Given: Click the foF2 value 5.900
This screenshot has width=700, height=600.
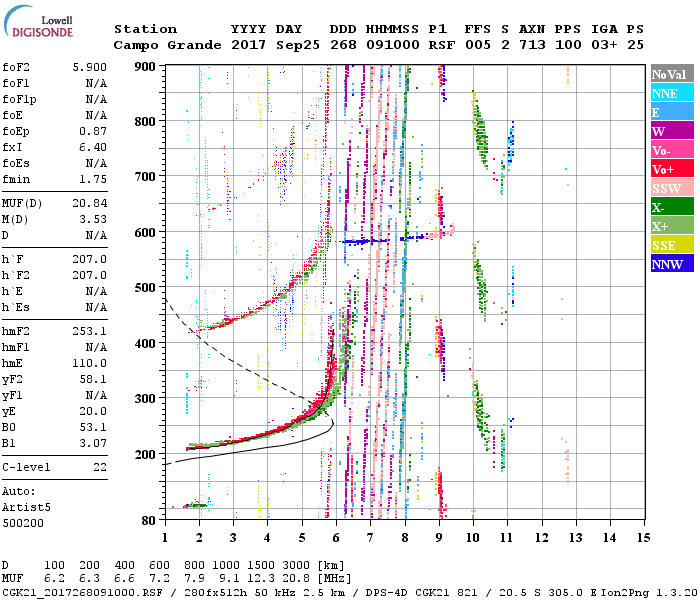Looking at the screenshot, I should 89,67.
